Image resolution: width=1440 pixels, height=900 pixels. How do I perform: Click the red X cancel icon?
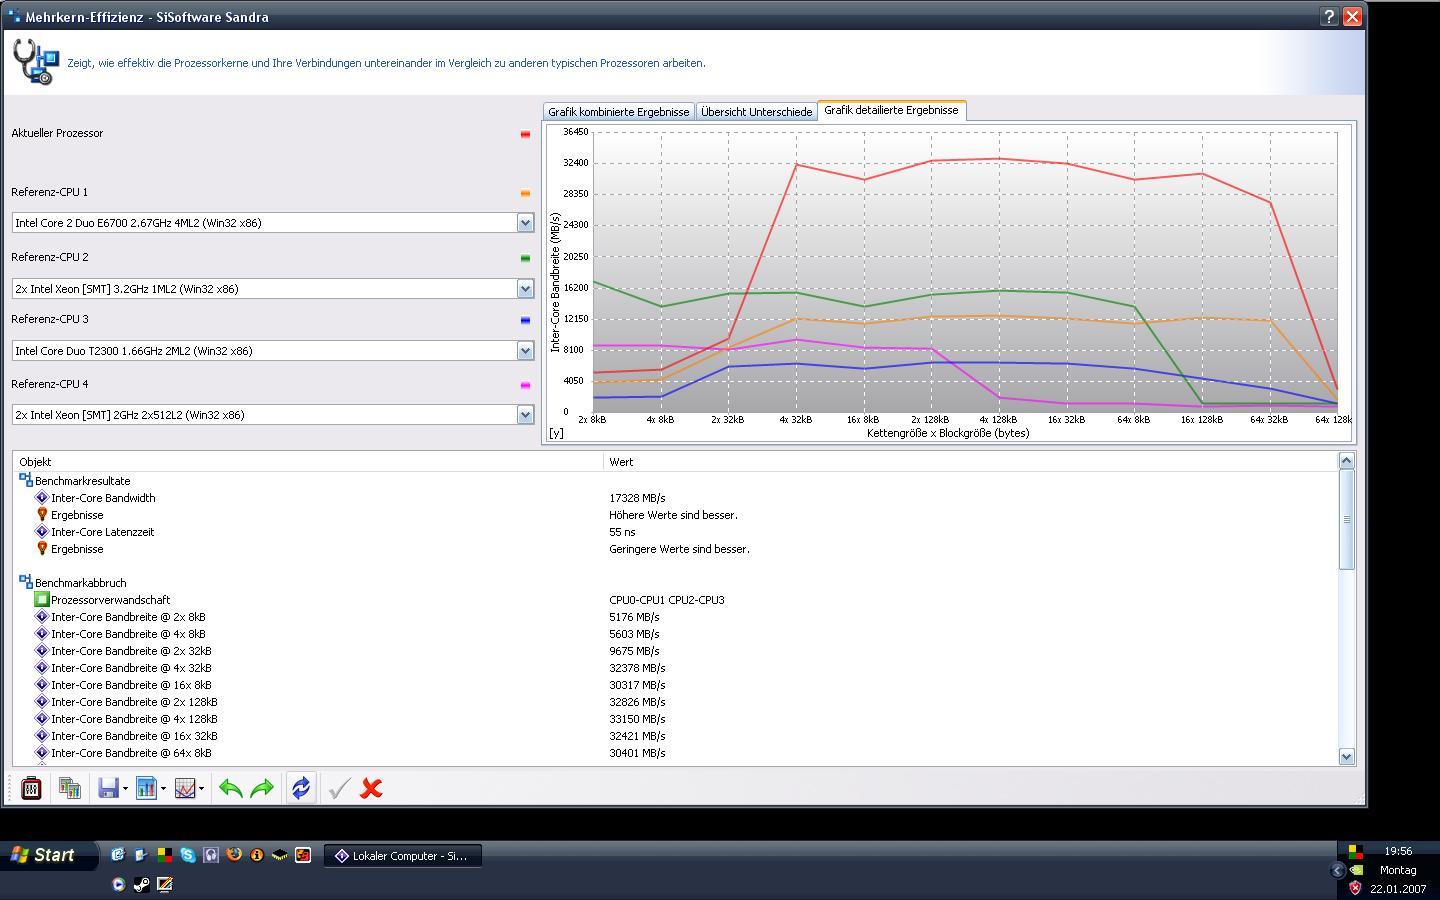tap(371, 789)
